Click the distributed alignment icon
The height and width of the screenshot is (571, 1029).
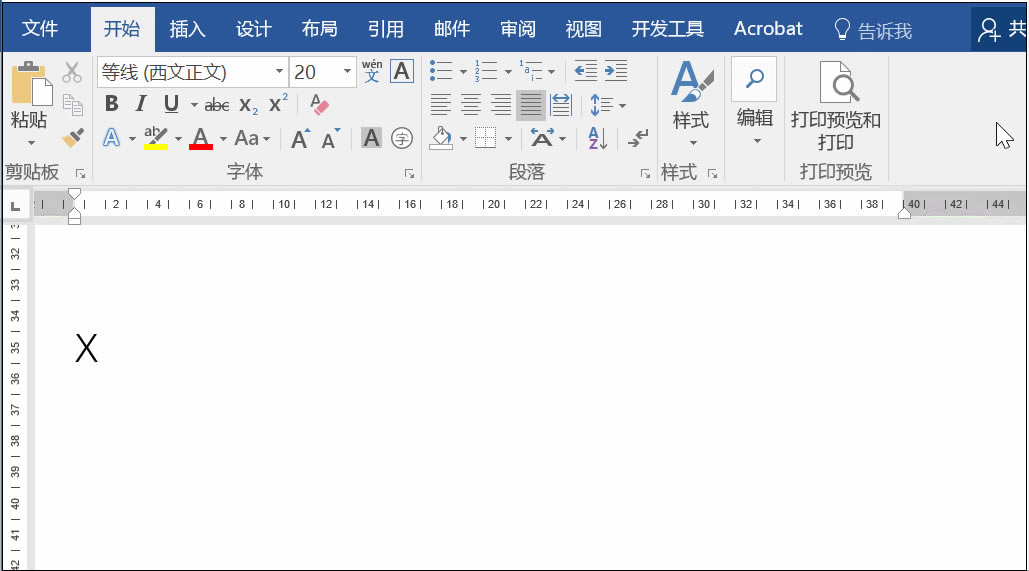tap(561, 104)
